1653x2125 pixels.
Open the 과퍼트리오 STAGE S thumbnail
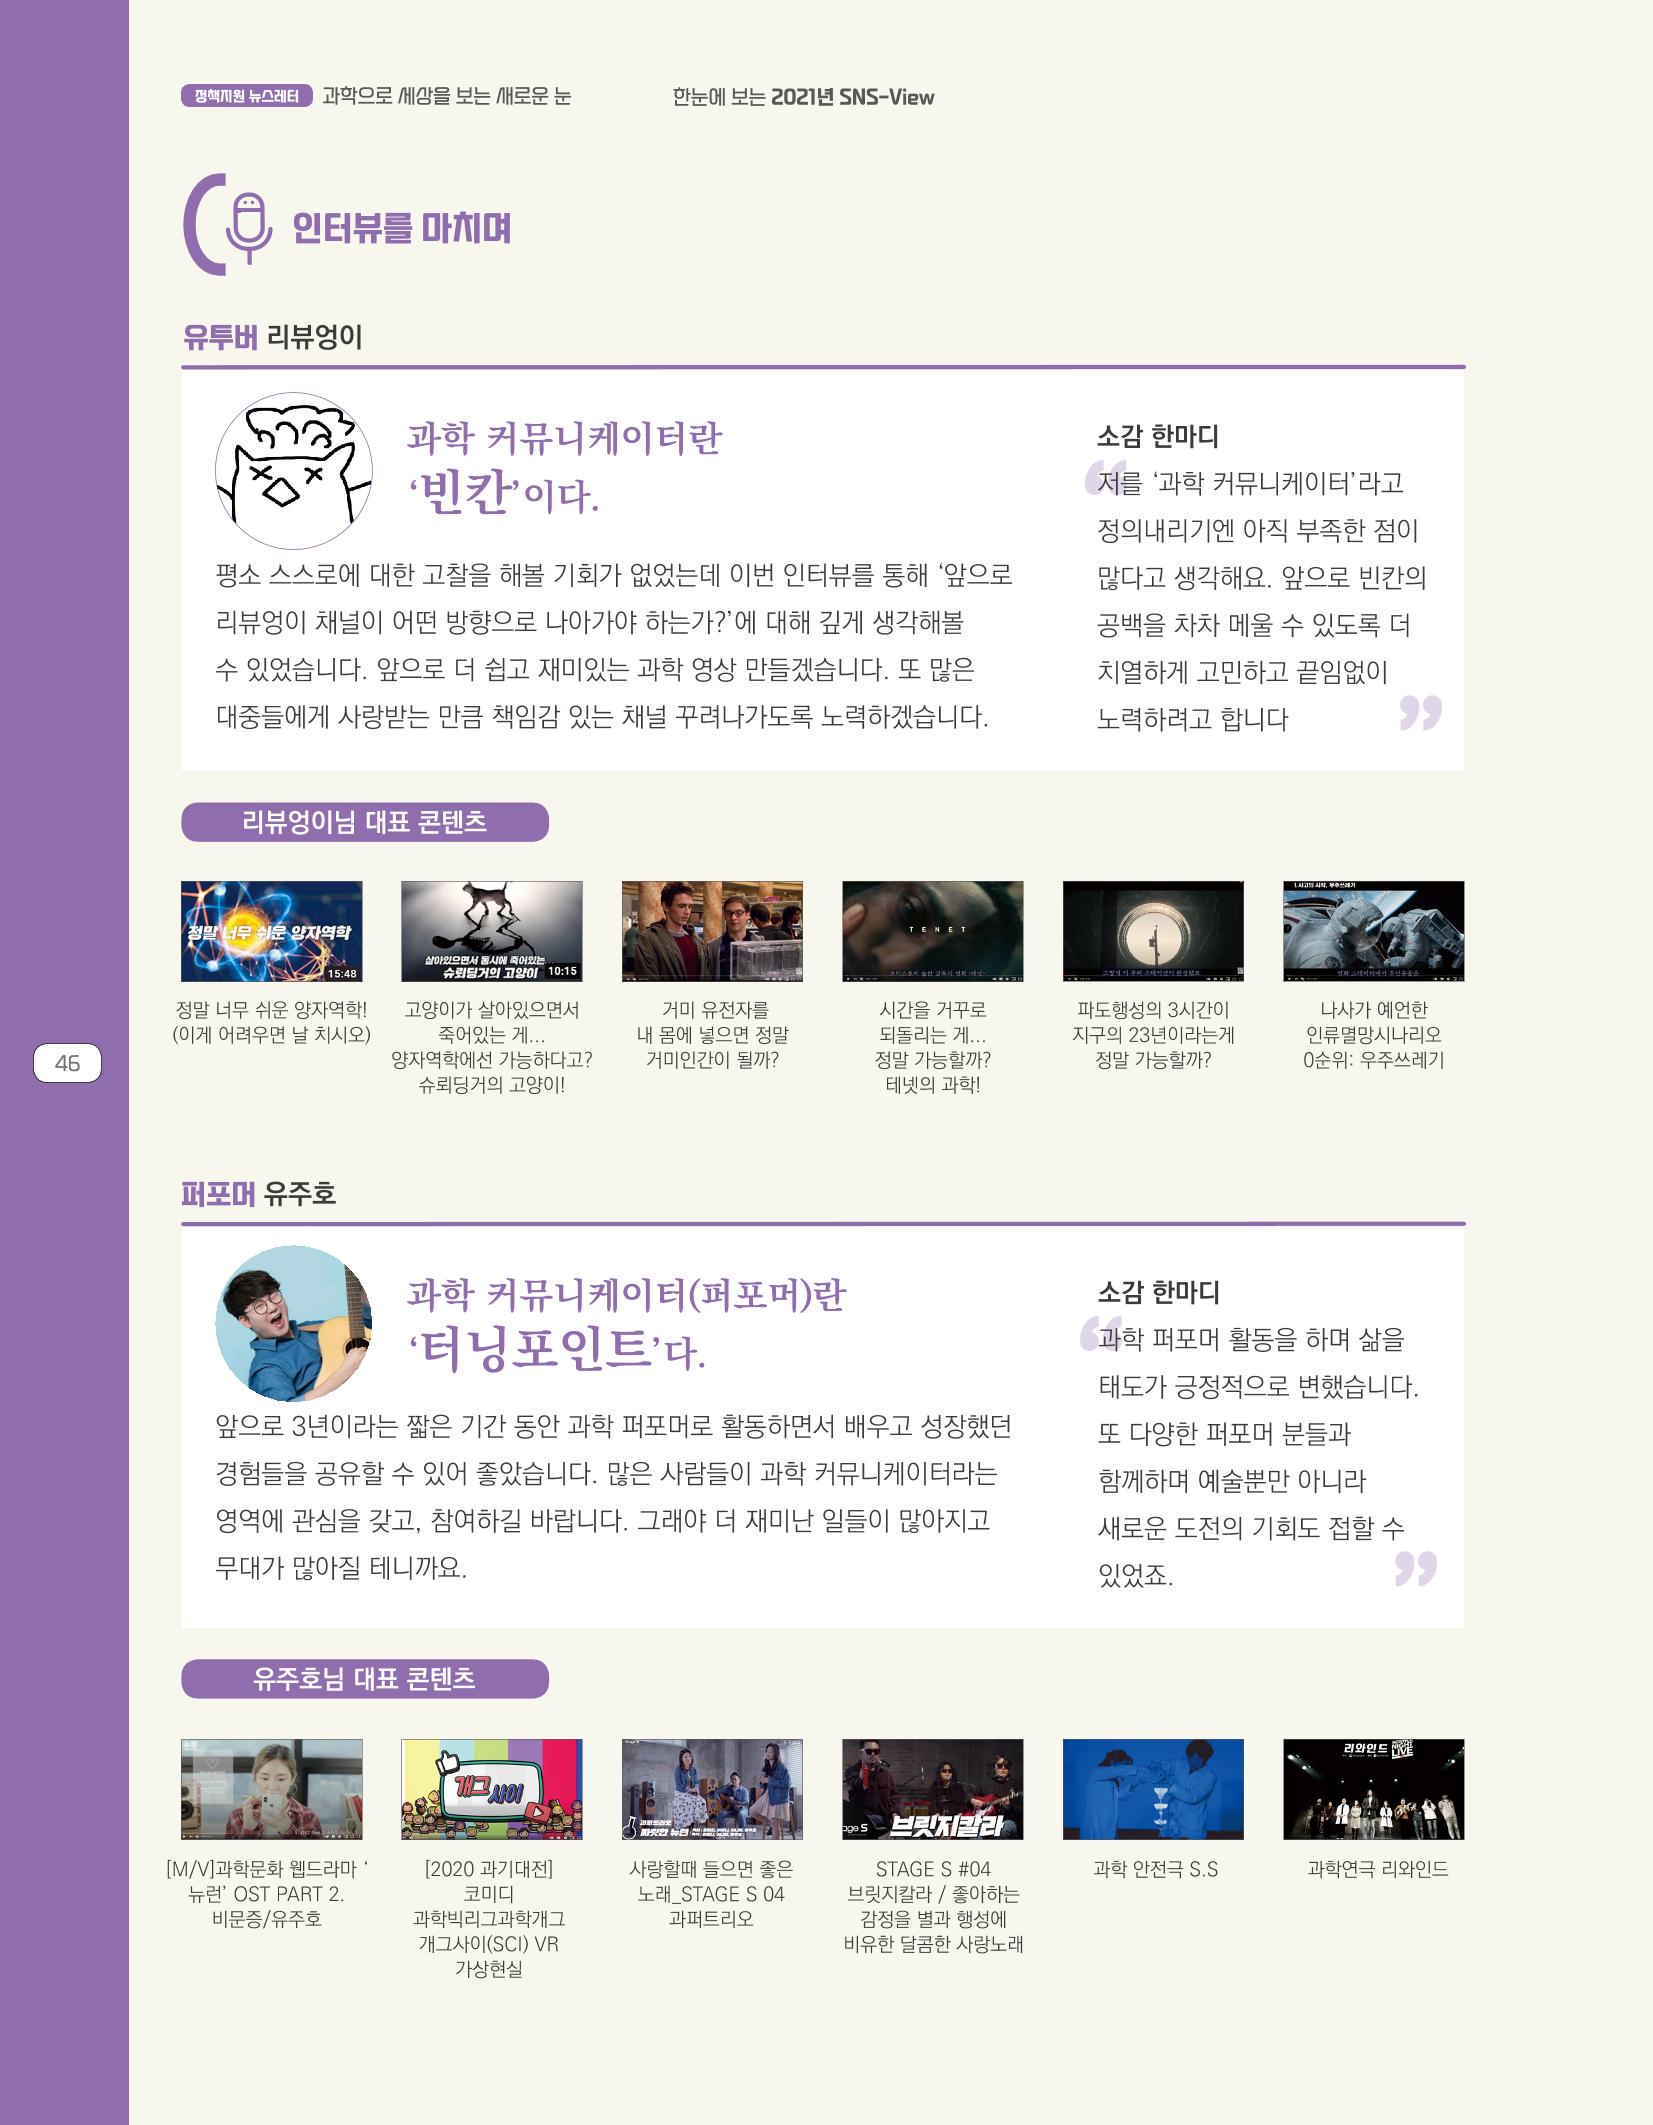coord(712,1789)
